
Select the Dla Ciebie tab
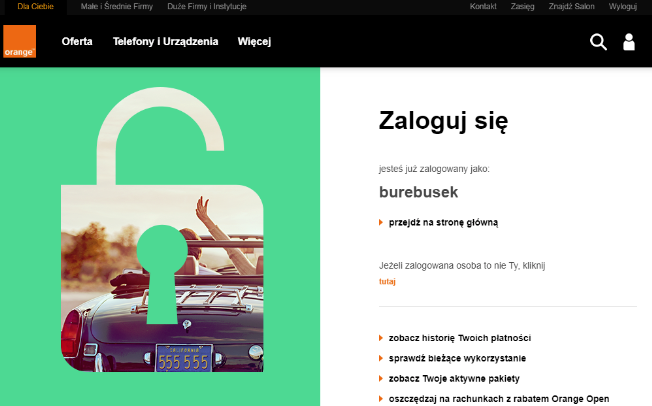pyautogui.click(x=35, y=6)
